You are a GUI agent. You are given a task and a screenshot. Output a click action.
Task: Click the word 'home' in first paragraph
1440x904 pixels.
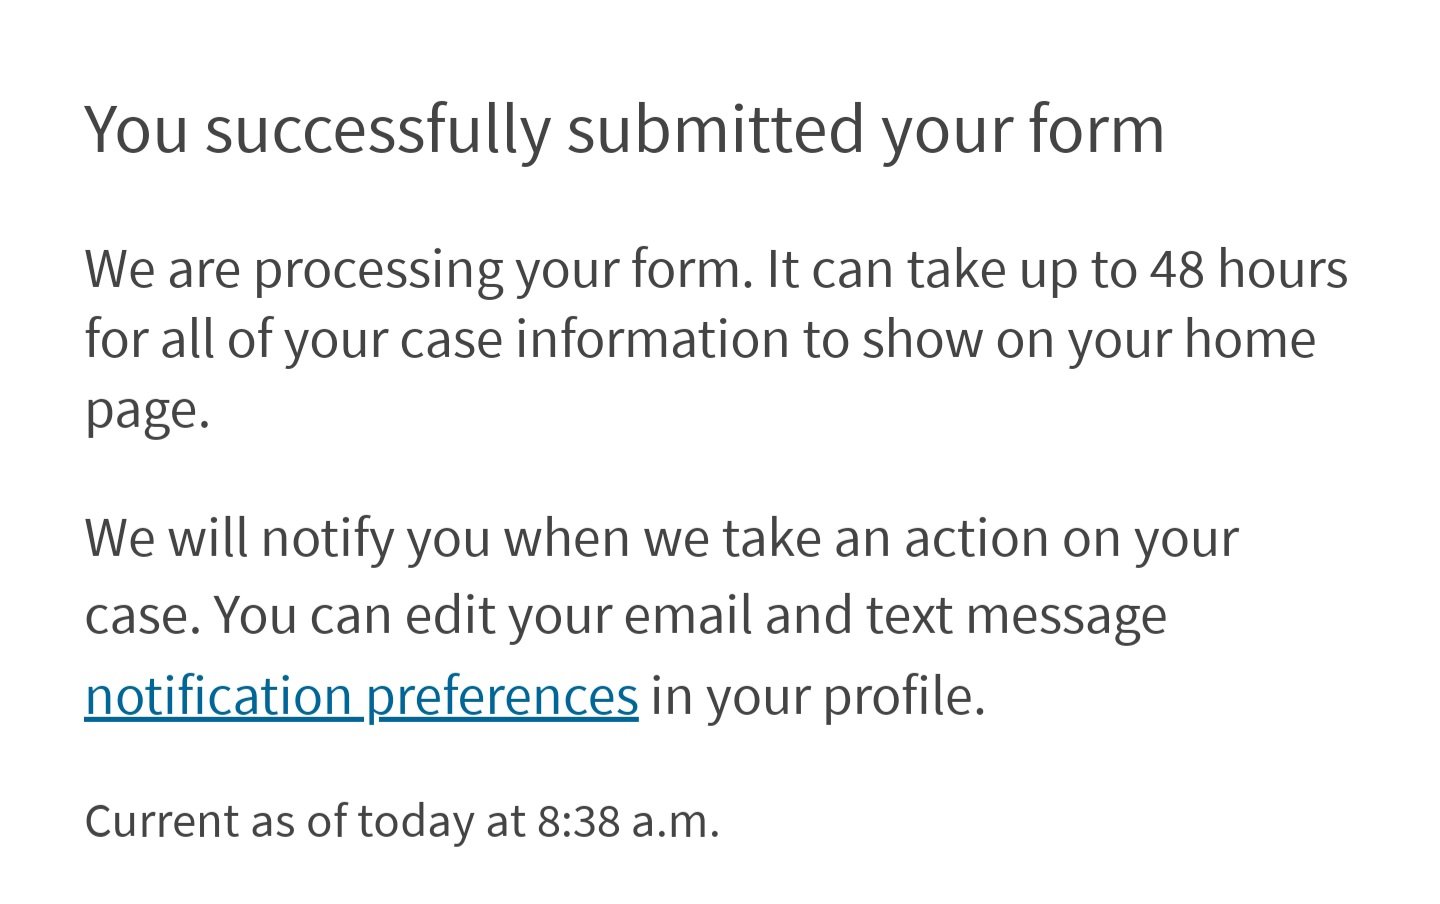1250,340
